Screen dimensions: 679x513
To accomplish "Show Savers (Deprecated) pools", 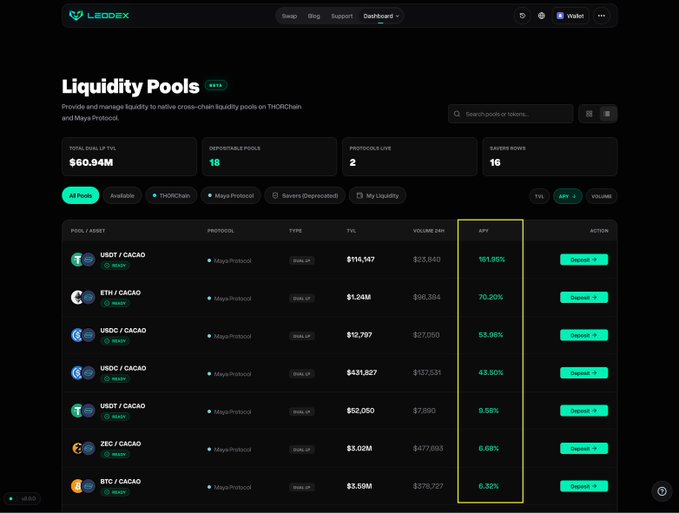I will point(305,196).
